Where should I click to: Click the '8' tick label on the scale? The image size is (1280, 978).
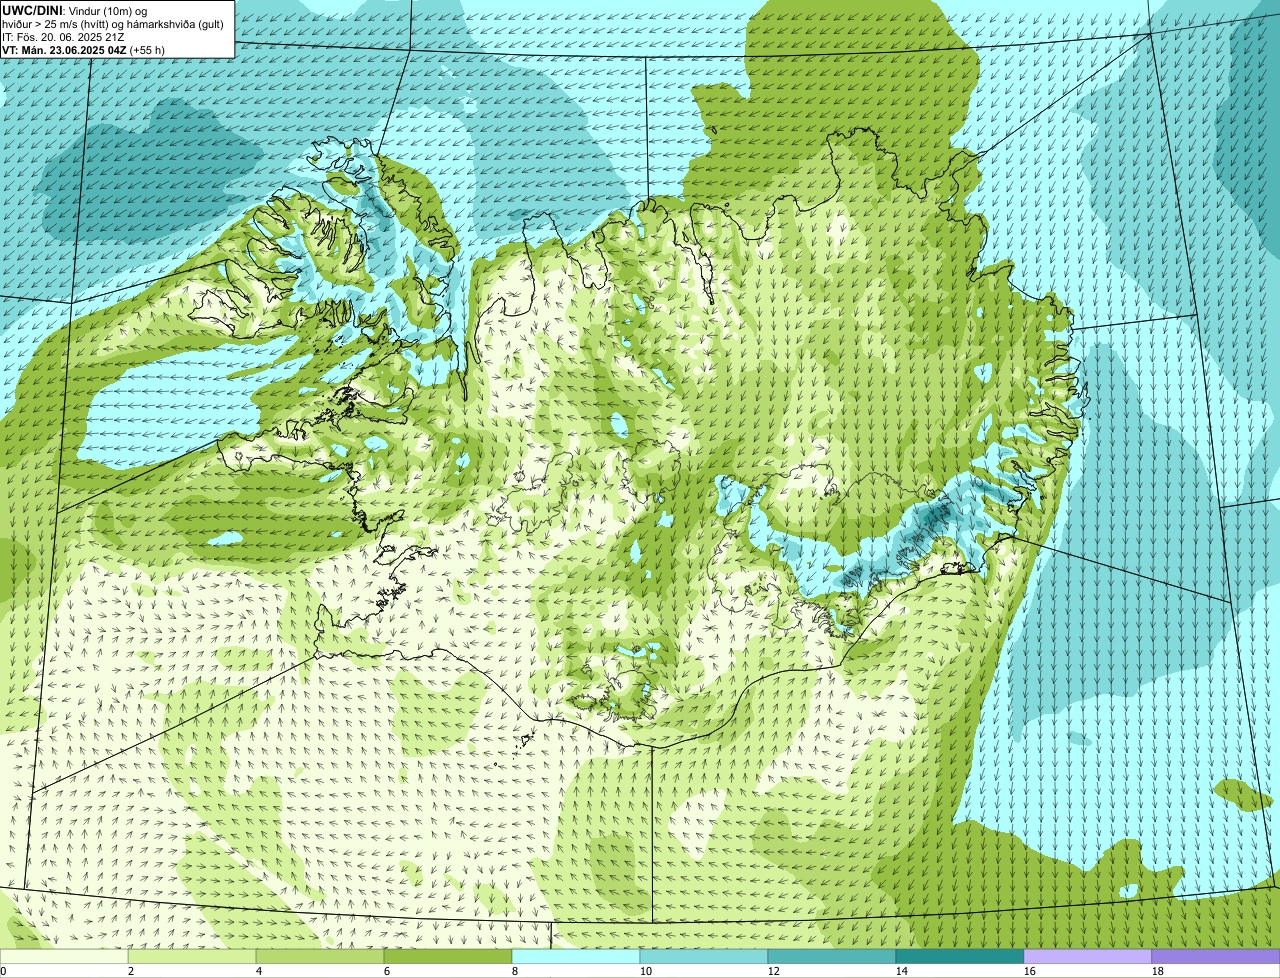point(515,971)
